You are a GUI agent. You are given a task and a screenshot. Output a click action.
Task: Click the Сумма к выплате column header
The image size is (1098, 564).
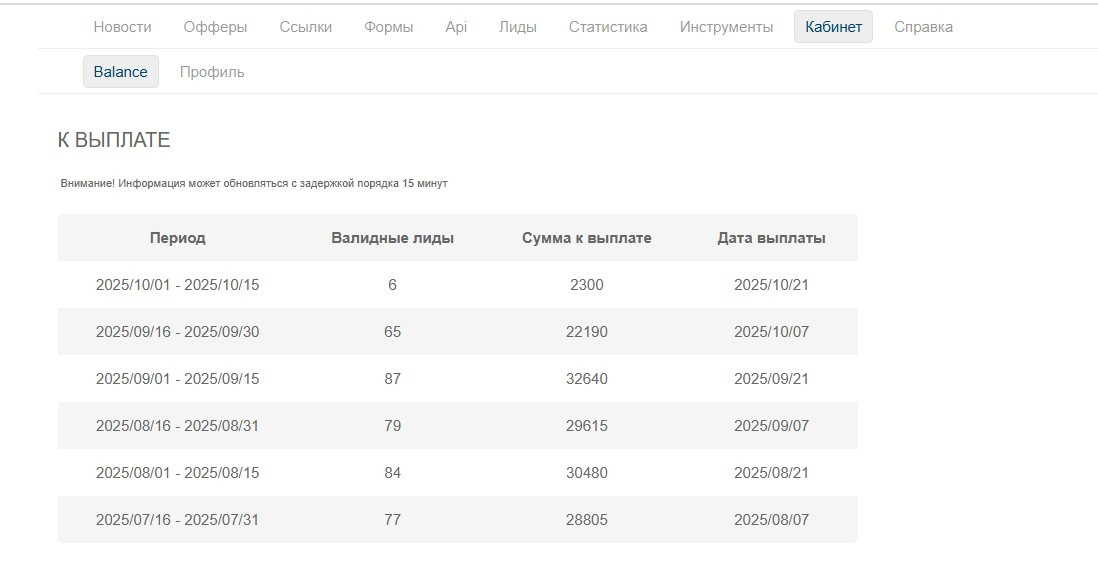586,238
